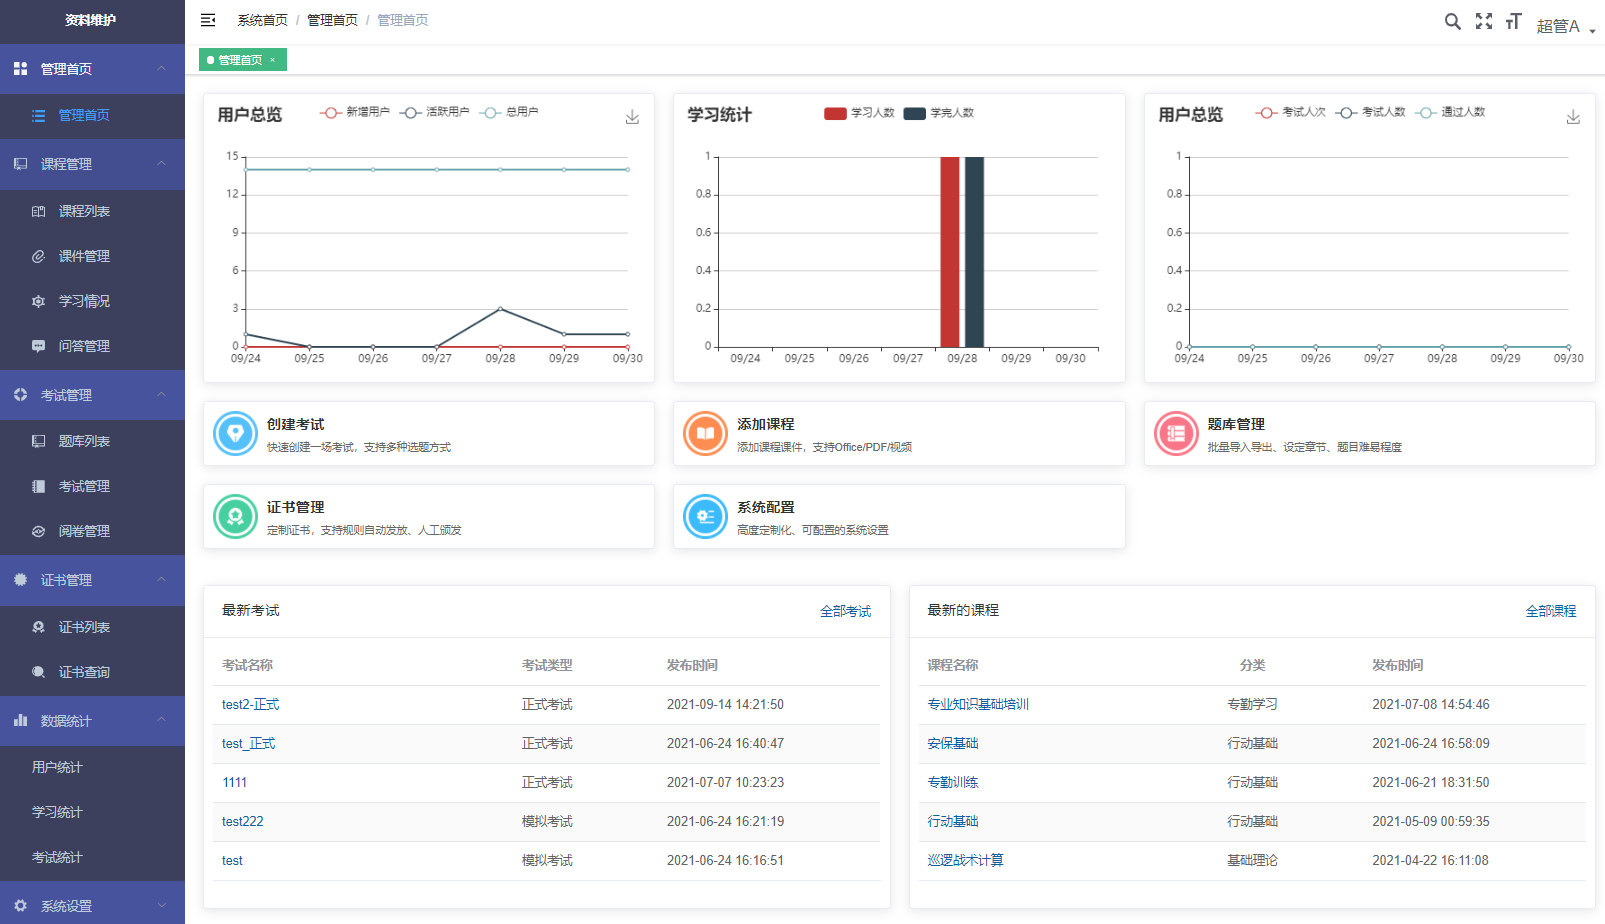Toggle fullscreen mode icon

[1483, 21]
